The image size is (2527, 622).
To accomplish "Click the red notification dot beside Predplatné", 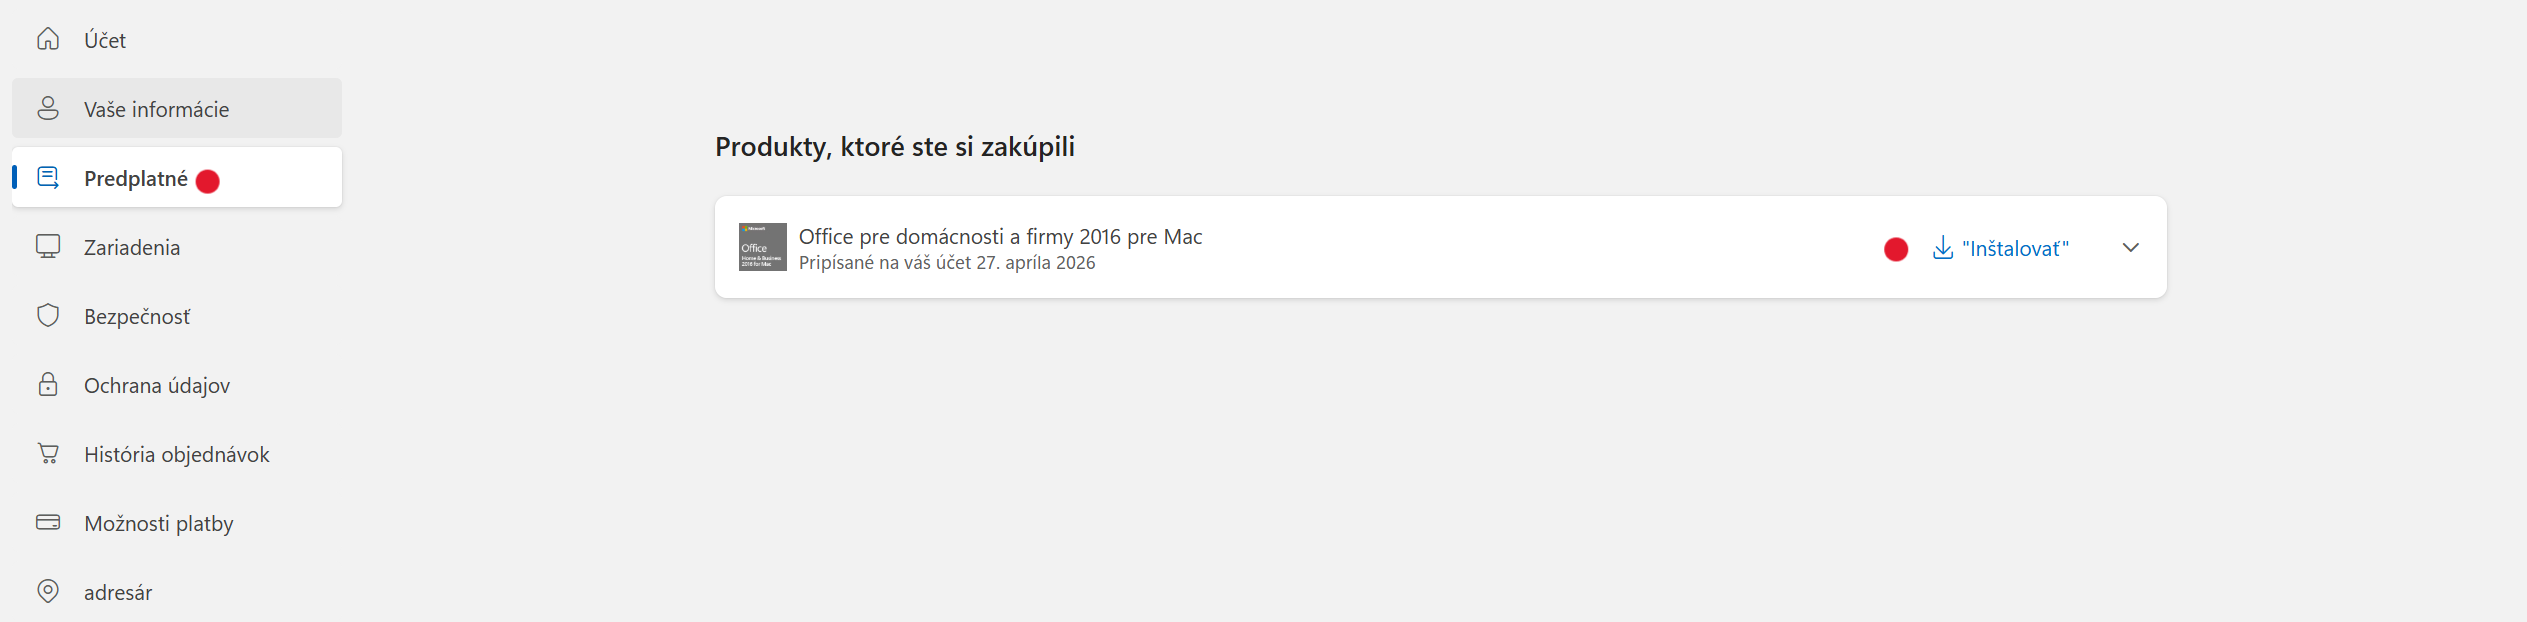I will coord(208,181).
